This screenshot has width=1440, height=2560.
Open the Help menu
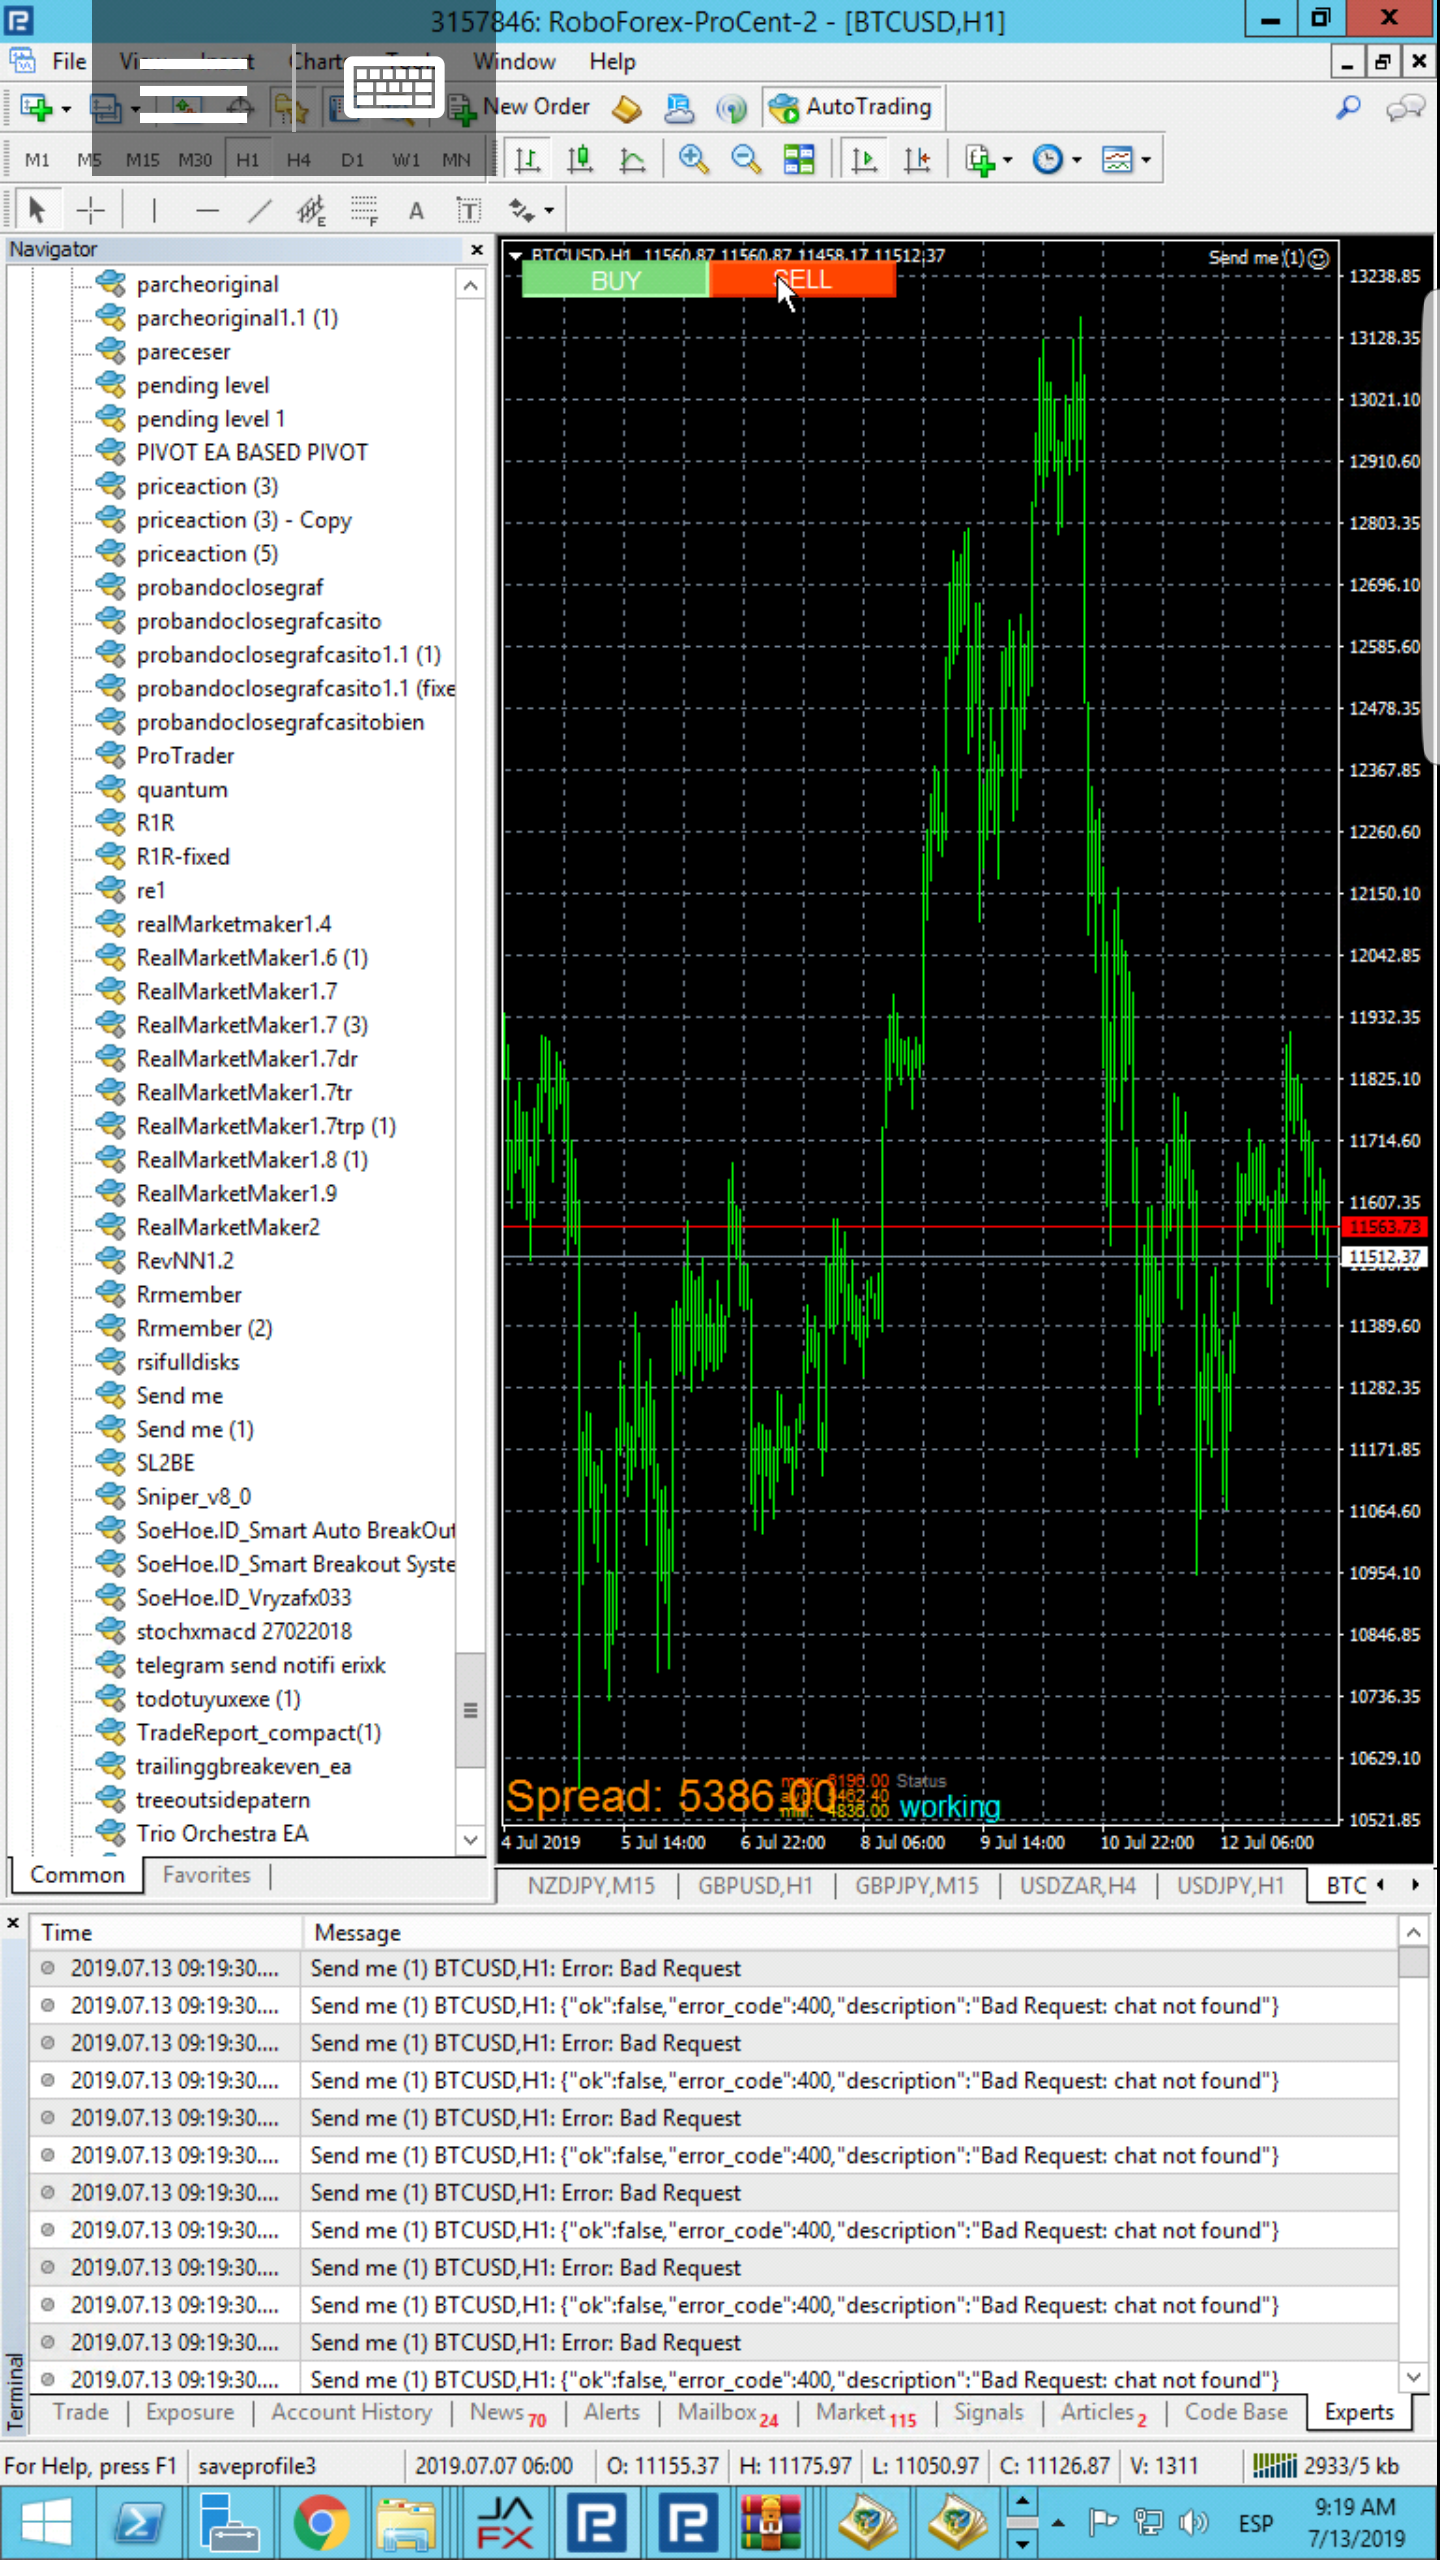[x=612, y=62]
